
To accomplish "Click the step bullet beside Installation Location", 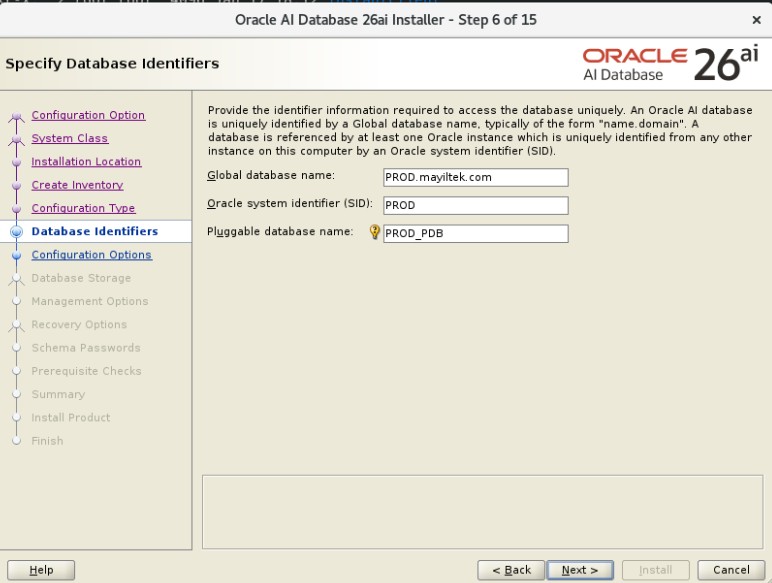I will (16, 162).
